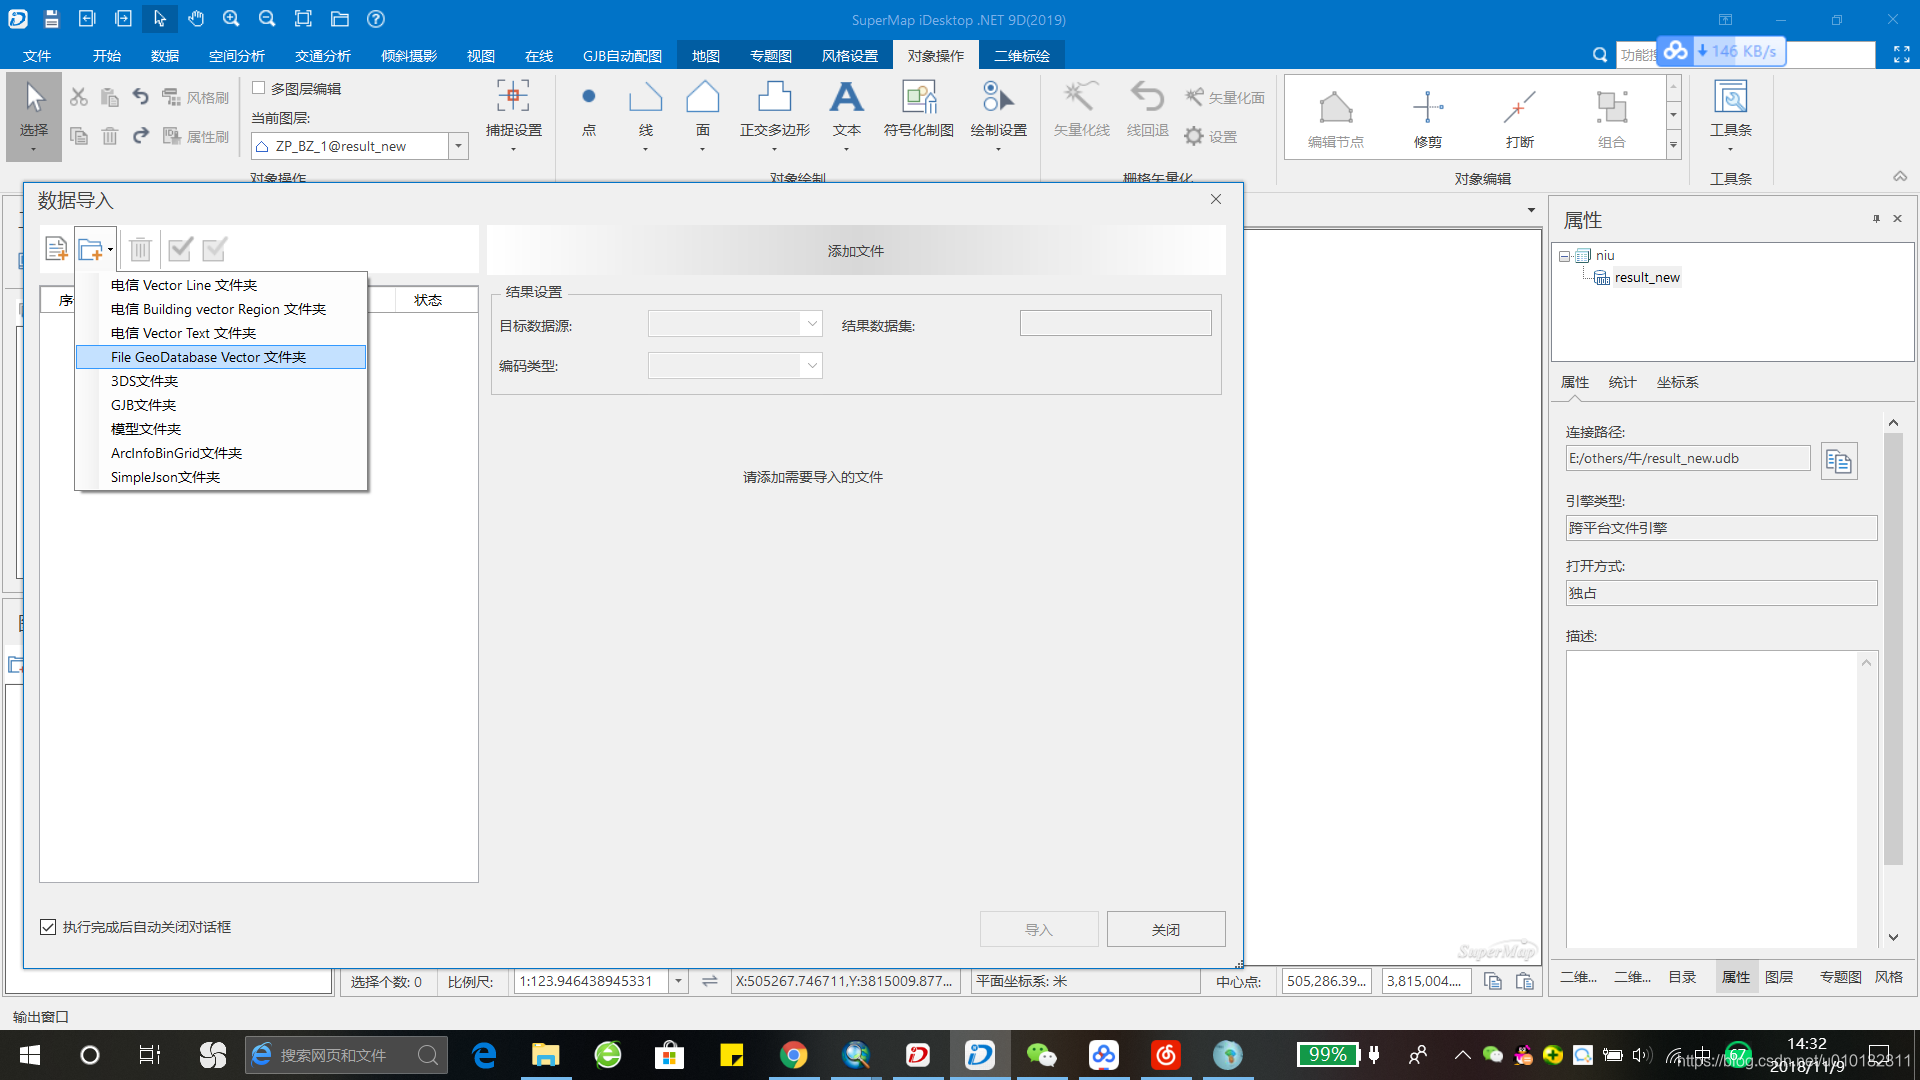Click the zoom out icon in title bar
The width and height of the screenshot is (1920, 1080).
click(x=267, y=19)
